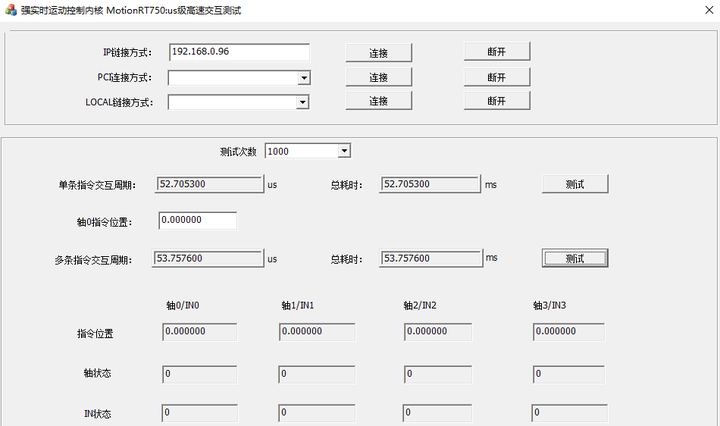Click 轴状态 field under 轴2/IN2
The width and height of the screenshot is (720, 426).
[x=438, y=374]
